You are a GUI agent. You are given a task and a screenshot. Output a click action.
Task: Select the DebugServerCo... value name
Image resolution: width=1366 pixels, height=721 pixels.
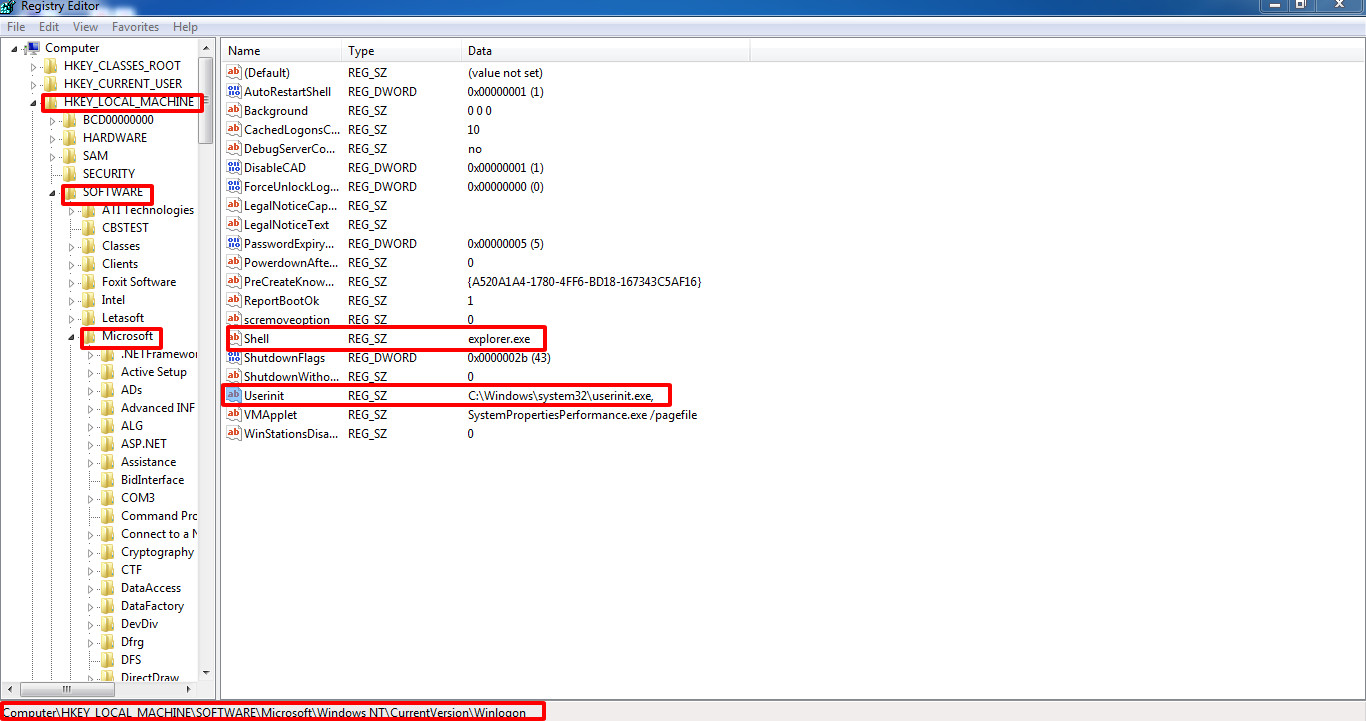[x=291, y=149]
